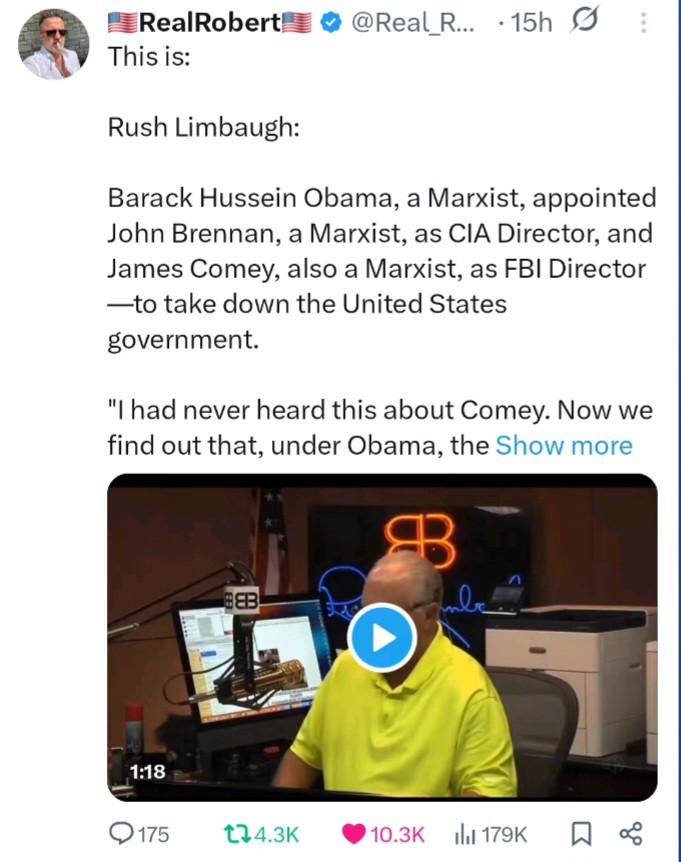Click the slashed-circle icon beside timestamp

[582, 22]
